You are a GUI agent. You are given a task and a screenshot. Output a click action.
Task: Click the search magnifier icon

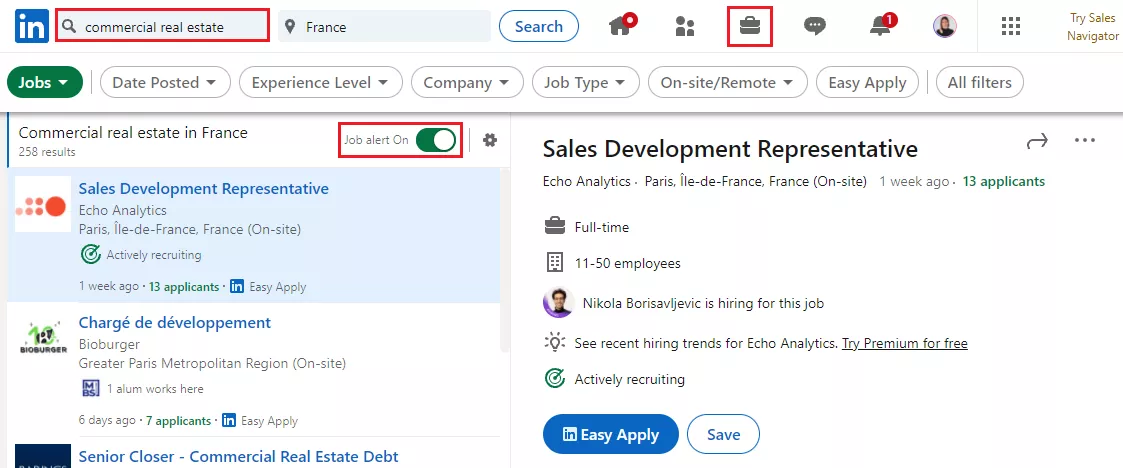[x=69, y=27]
